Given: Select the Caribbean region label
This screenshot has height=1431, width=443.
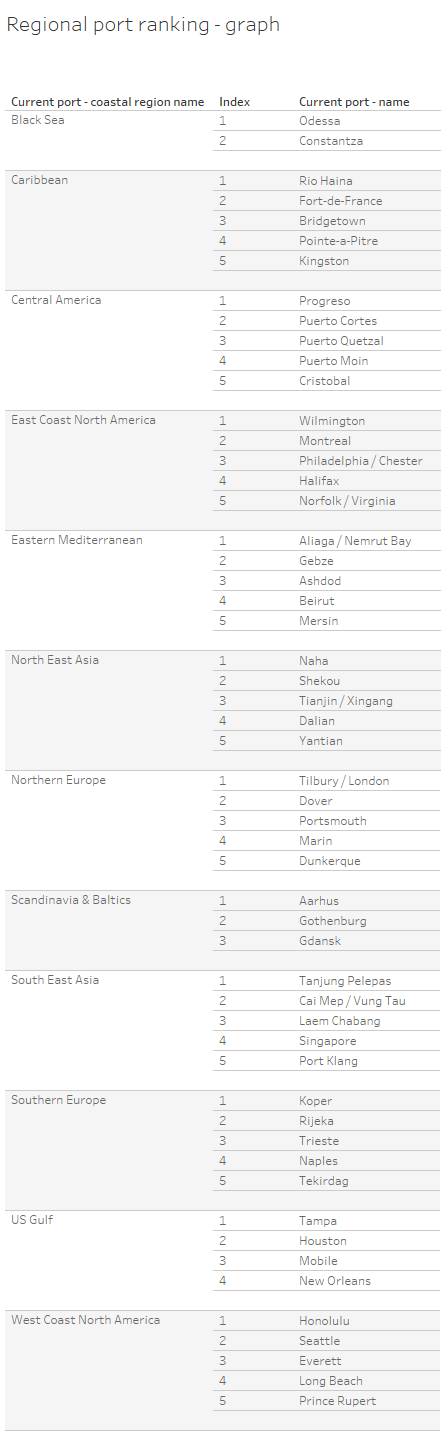Looking at the screenshot, I should click(40, 180).
